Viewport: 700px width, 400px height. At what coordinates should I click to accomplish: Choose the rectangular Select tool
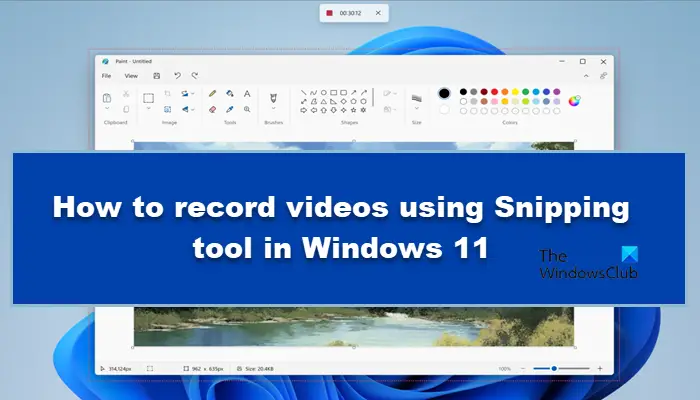148,98
